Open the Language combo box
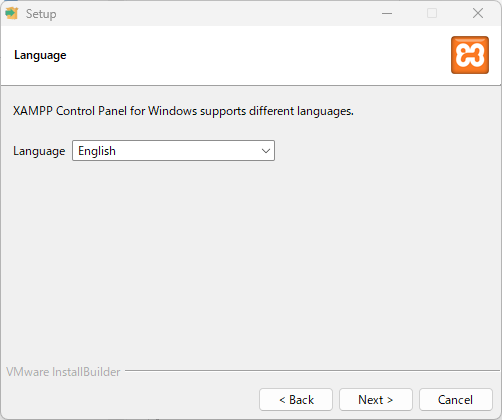The height and width of the screenshot is (420, 502). 173,151
